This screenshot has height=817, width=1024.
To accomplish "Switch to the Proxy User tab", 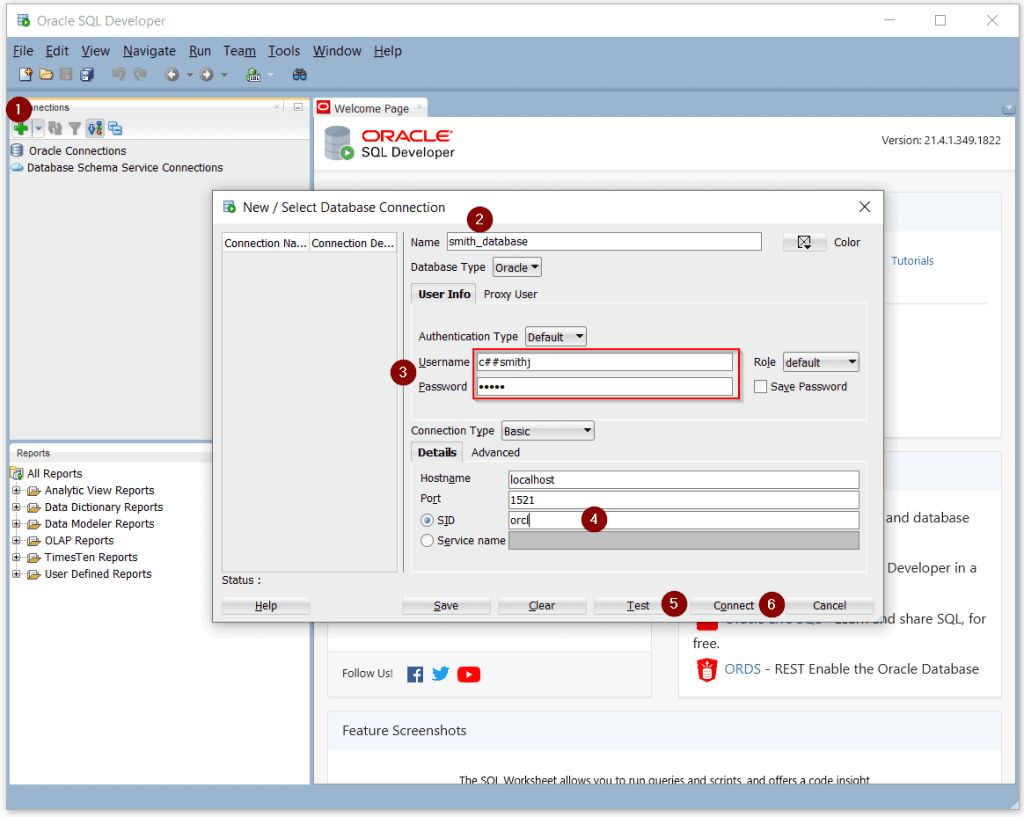I will [511, 295].
